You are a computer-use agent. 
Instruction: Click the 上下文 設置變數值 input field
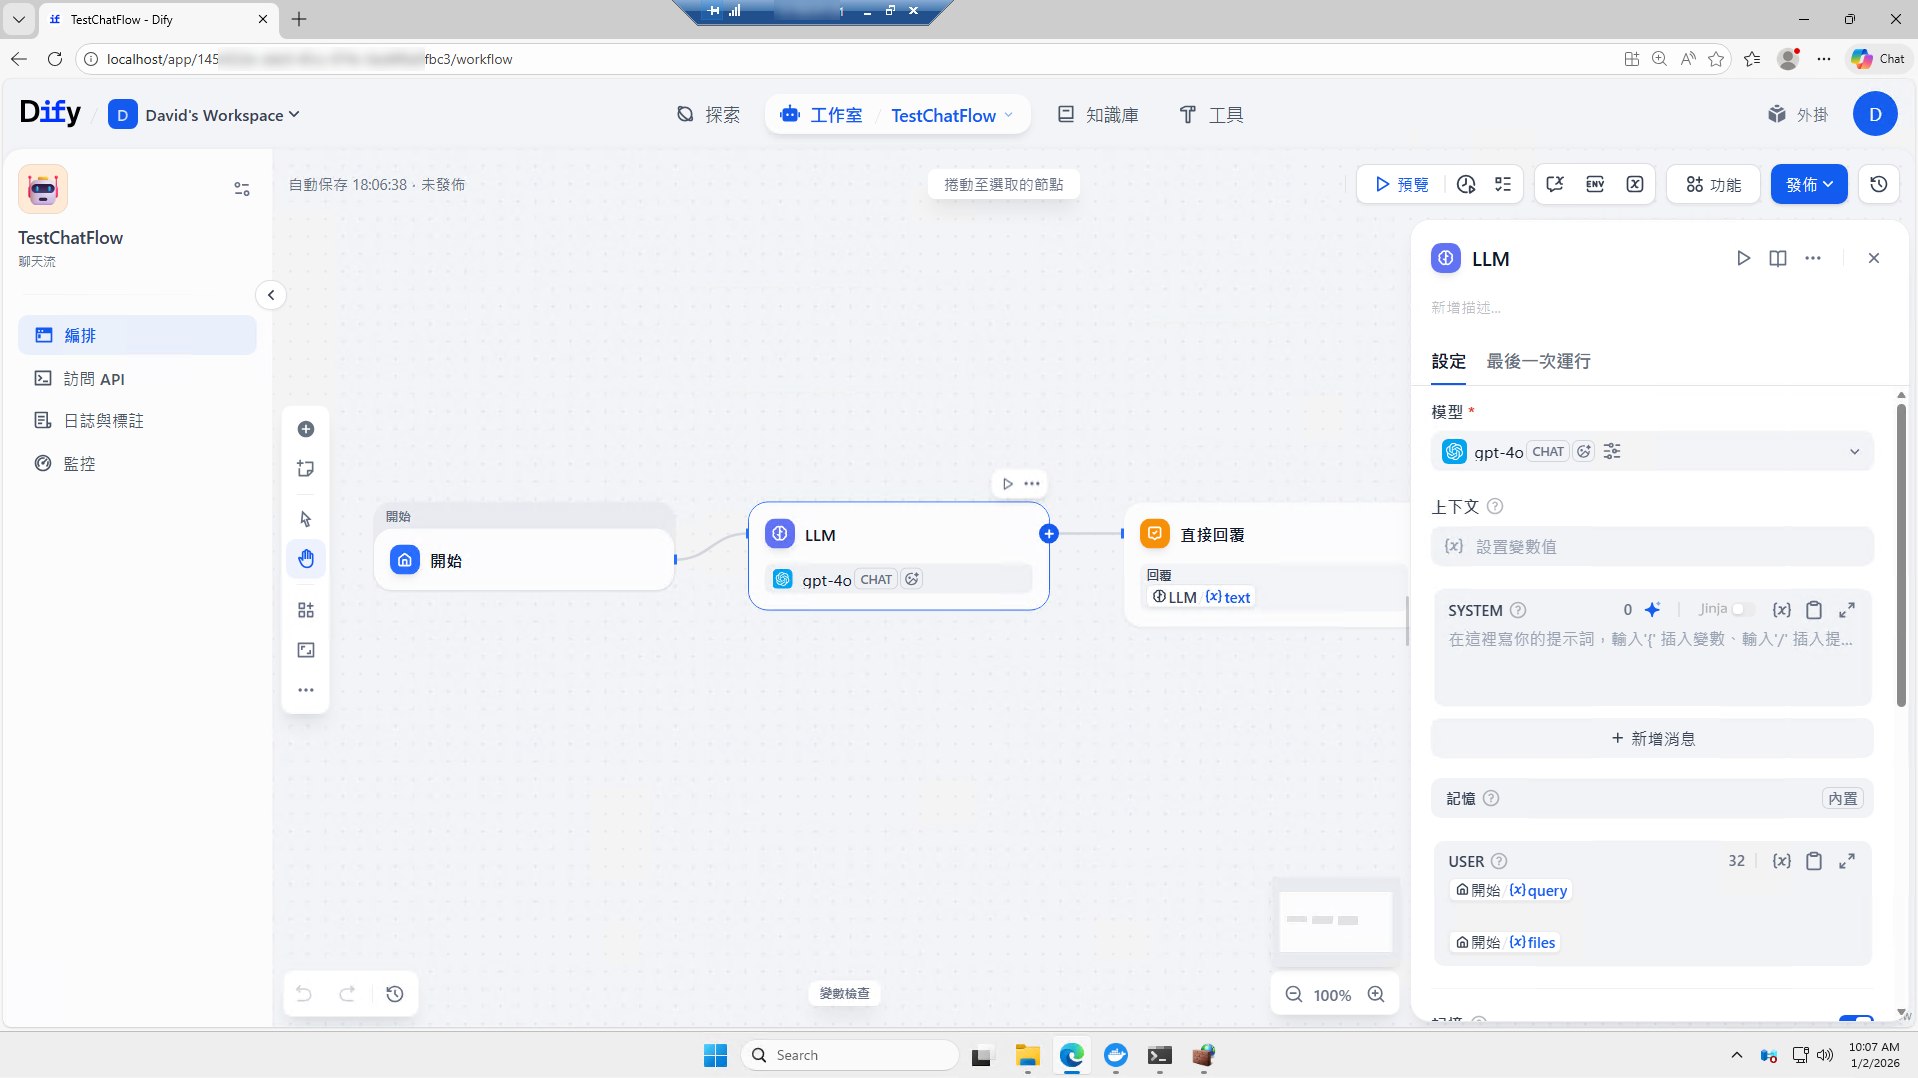pyautogui.click(x=1652, y=546)
